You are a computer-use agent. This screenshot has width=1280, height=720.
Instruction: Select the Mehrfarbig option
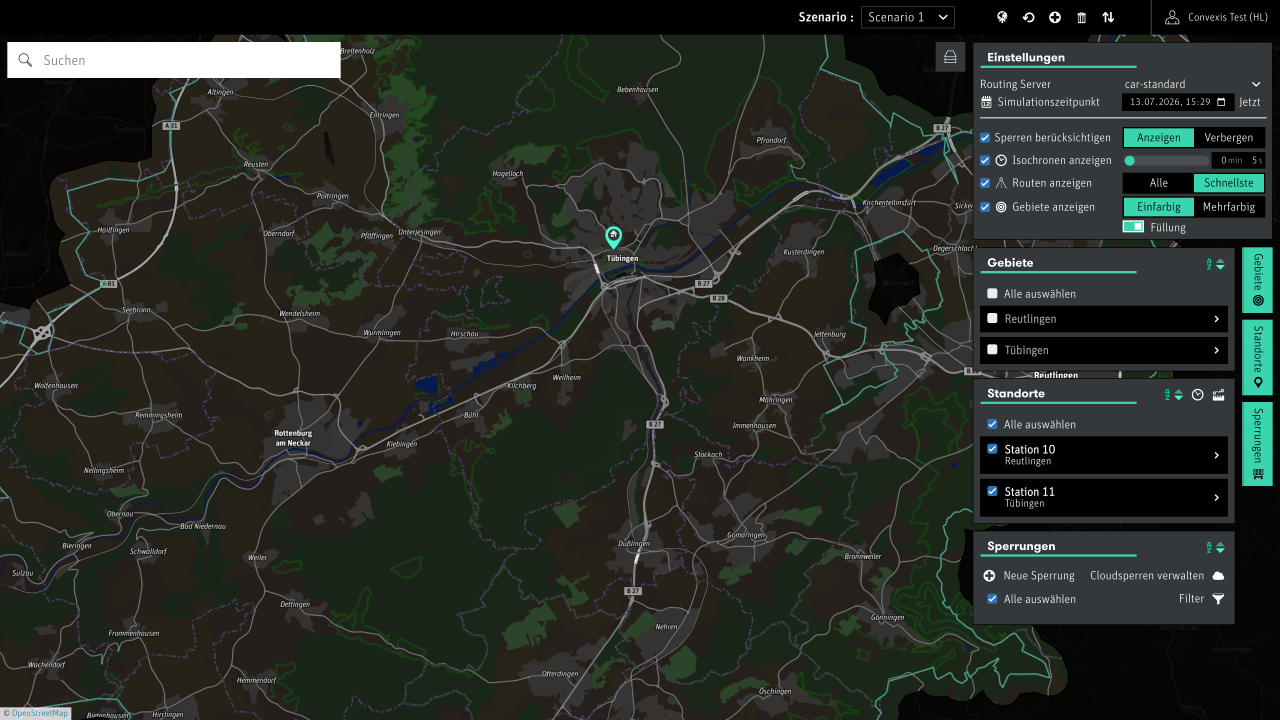[x=1229, y=207]
